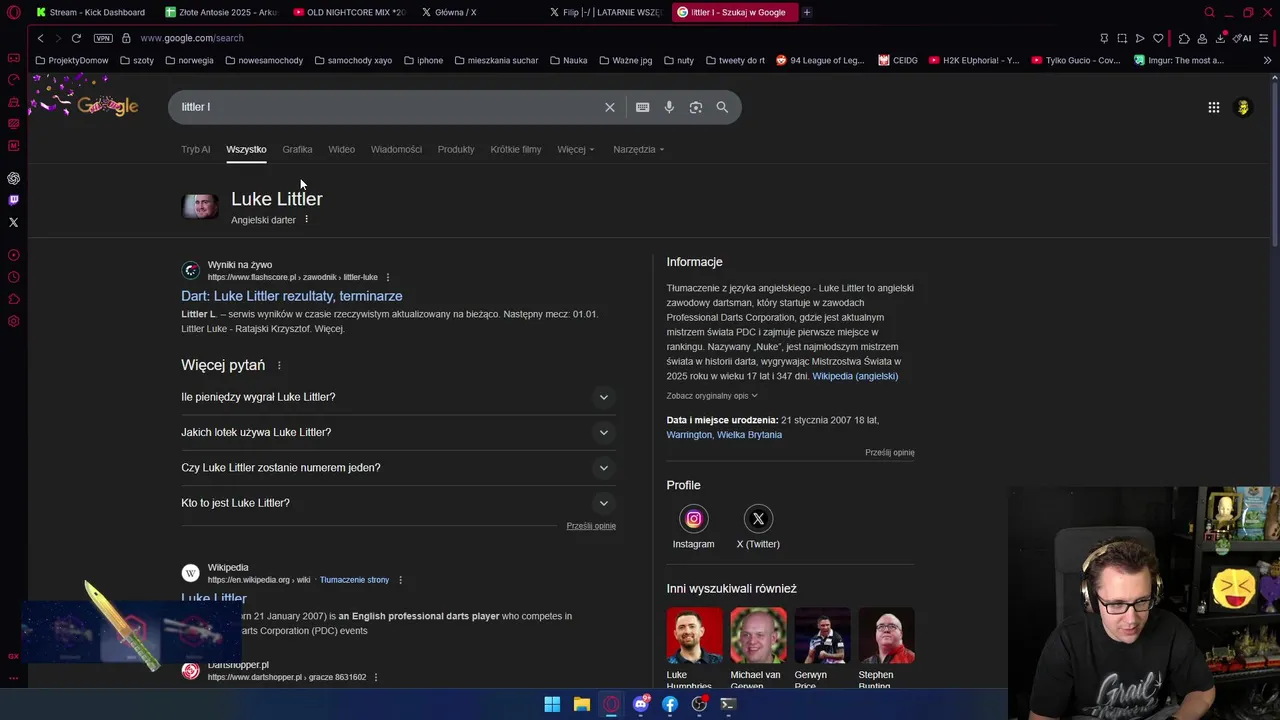Open sidebar history clock icon

13,277
